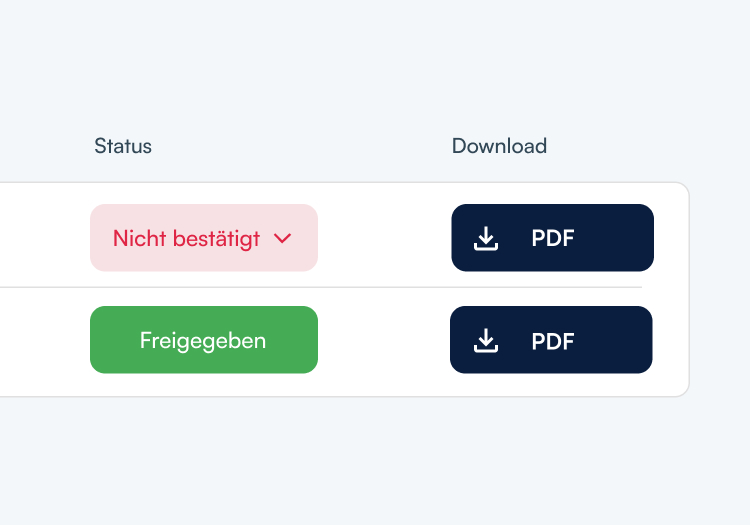Click the PDF label in the bottom row button
Image resolution: width=750 pixels, height=525 pixels.
pyautogui.click(x=553, y=341)
